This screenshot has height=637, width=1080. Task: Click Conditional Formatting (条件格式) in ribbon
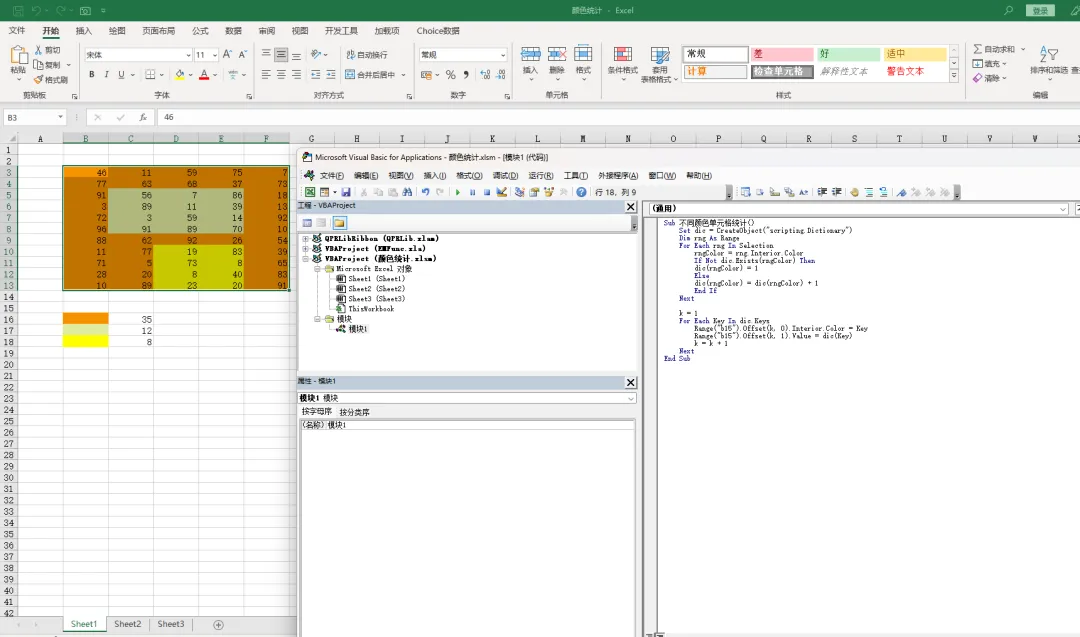click(622, 65)
